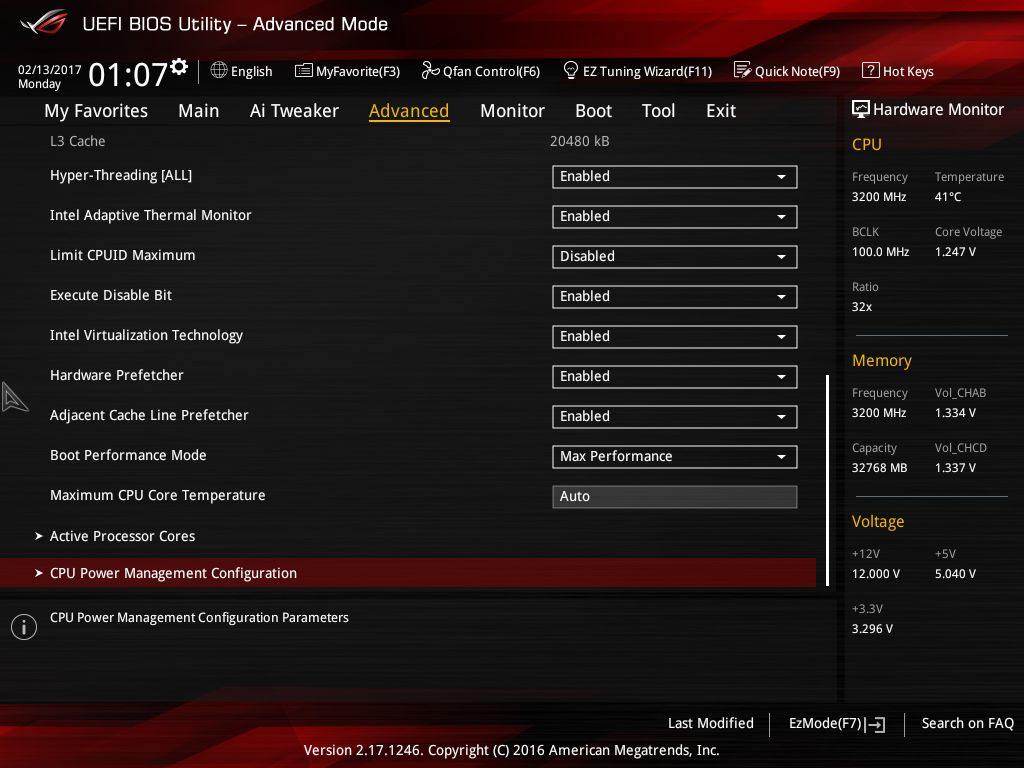Viewport: 1024px width, 768px height.
Task: Click the L3 Cache label
Action: [78, 141]
